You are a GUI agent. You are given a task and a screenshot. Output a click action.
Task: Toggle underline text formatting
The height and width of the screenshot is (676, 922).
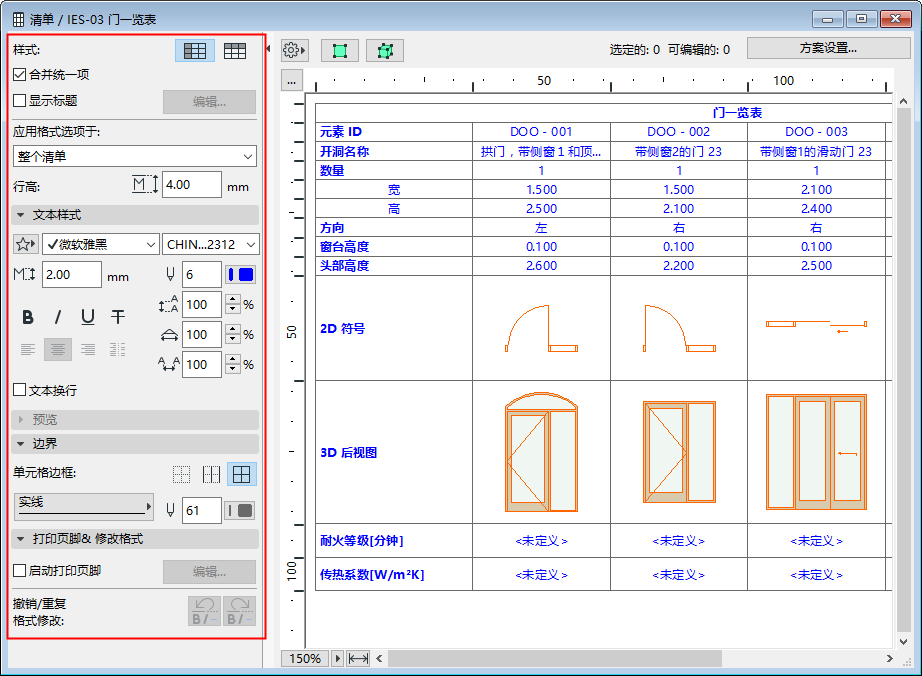pyautogui.click(x=88, y=317)
